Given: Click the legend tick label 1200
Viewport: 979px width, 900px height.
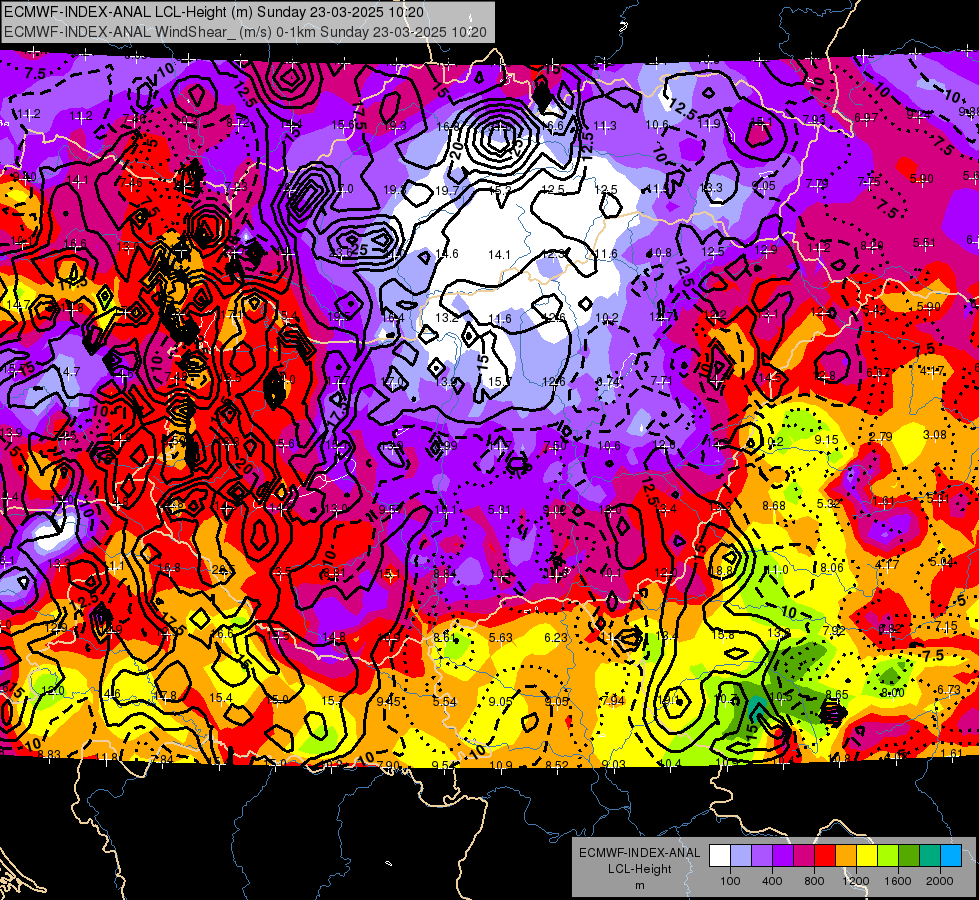Looking at the screenshot, I should [856, 881].
